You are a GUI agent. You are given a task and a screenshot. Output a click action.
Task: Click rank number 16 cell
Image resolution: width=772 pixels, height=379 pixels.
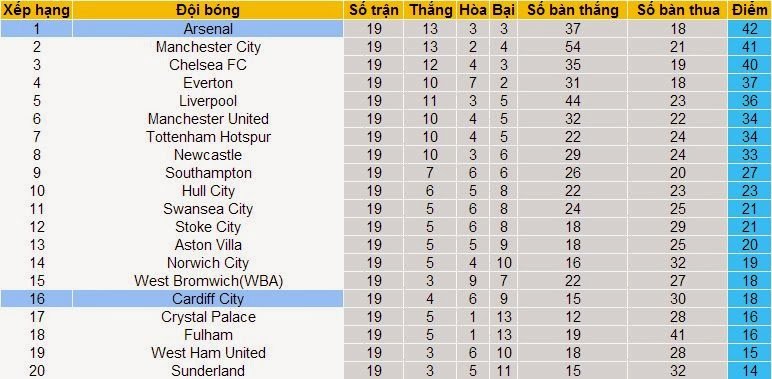pyautogui.click(x=36, y=298)
